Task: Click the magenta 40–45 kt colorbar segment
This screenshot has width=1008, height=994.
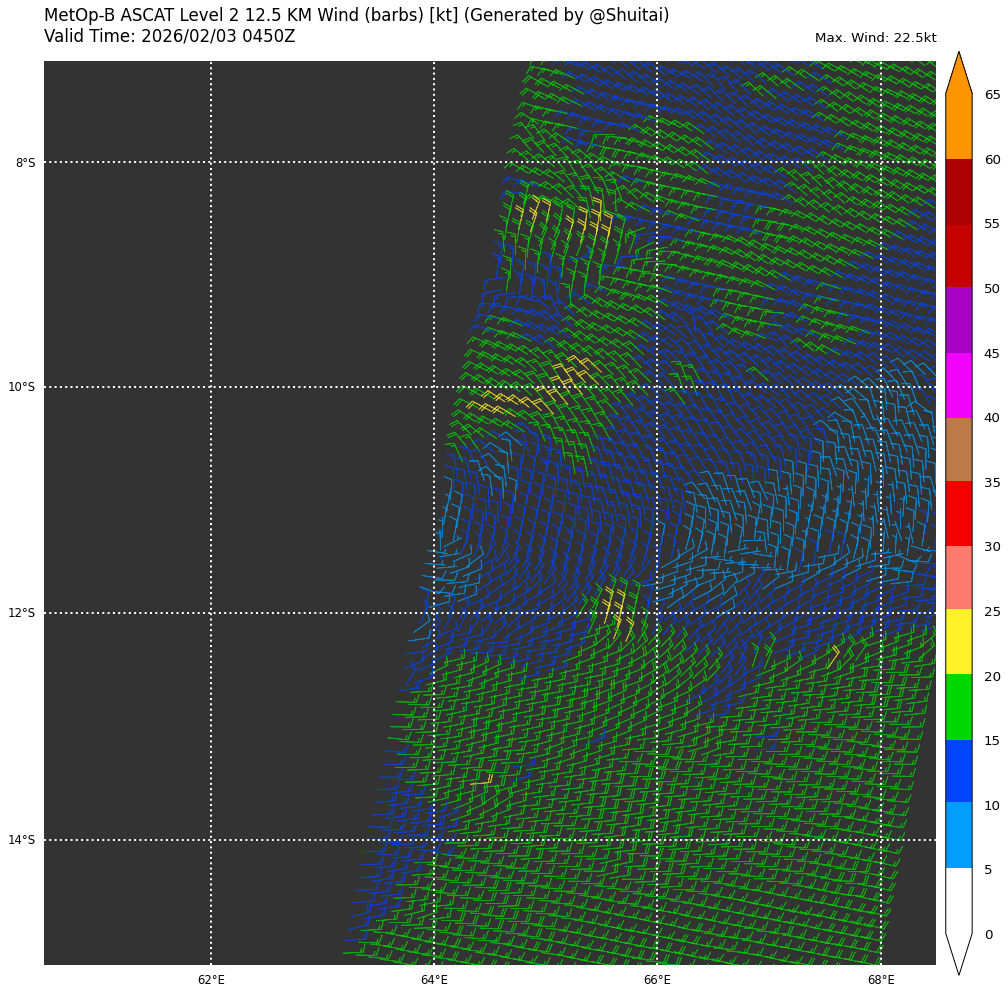Action: pyautogui.click(x=958, y=384)
